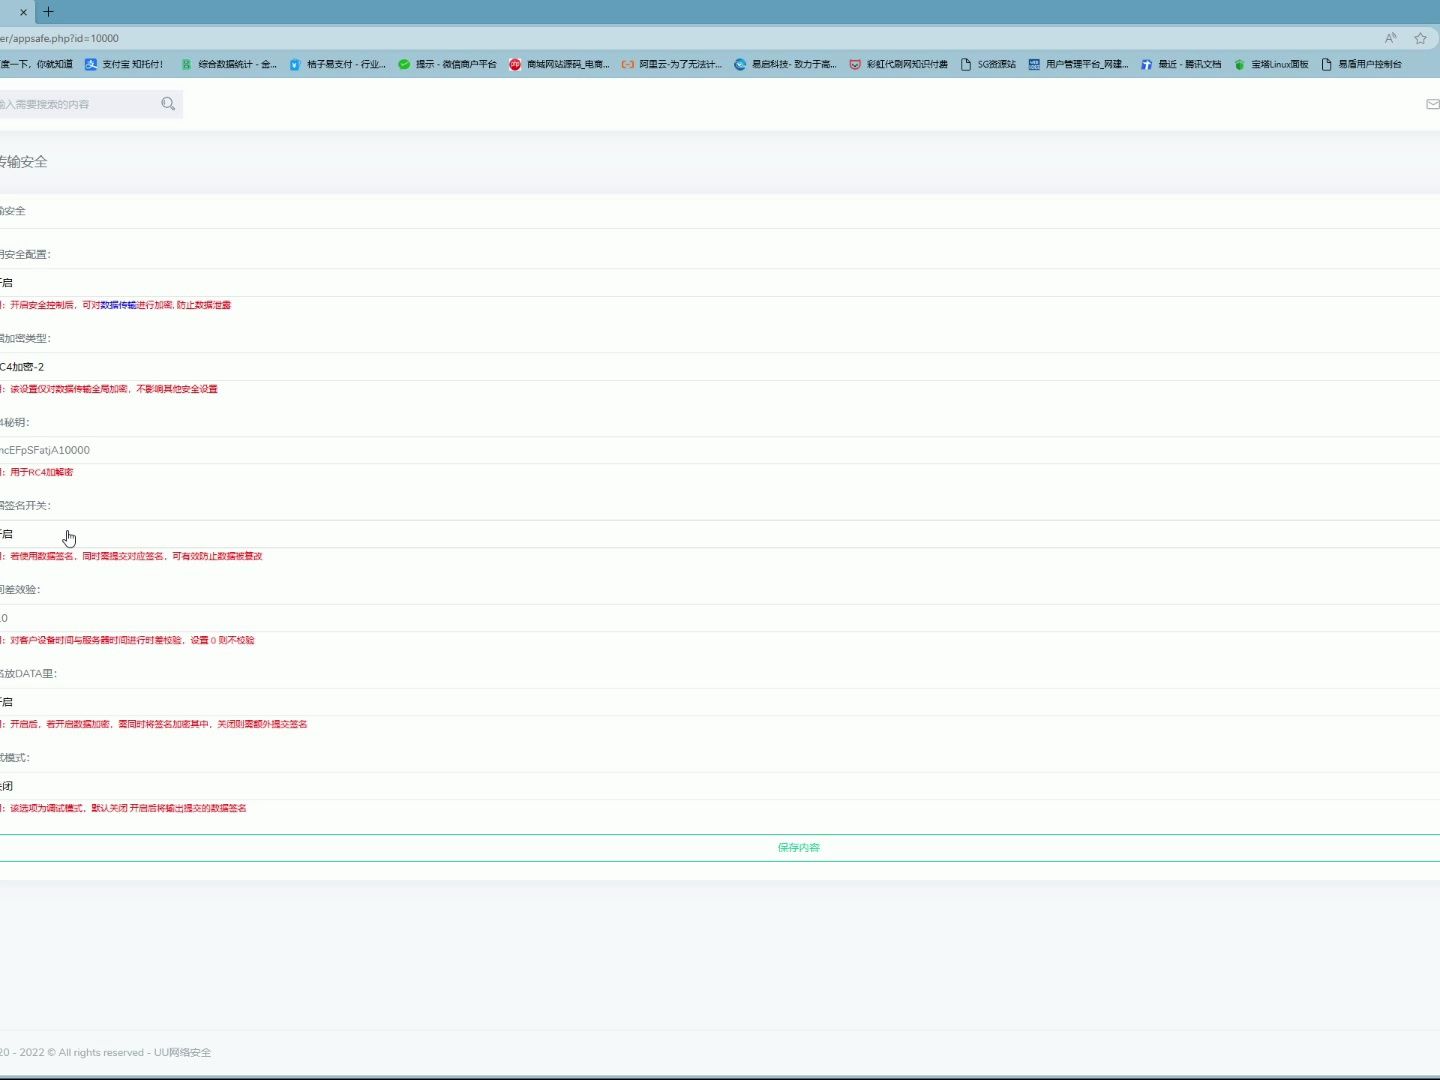Viewport: 1440px width, 1080px height.
Task: Expand the 调试模式 dropdown showing 关闭
Action: pyautogui.click(x=720, y=786)
